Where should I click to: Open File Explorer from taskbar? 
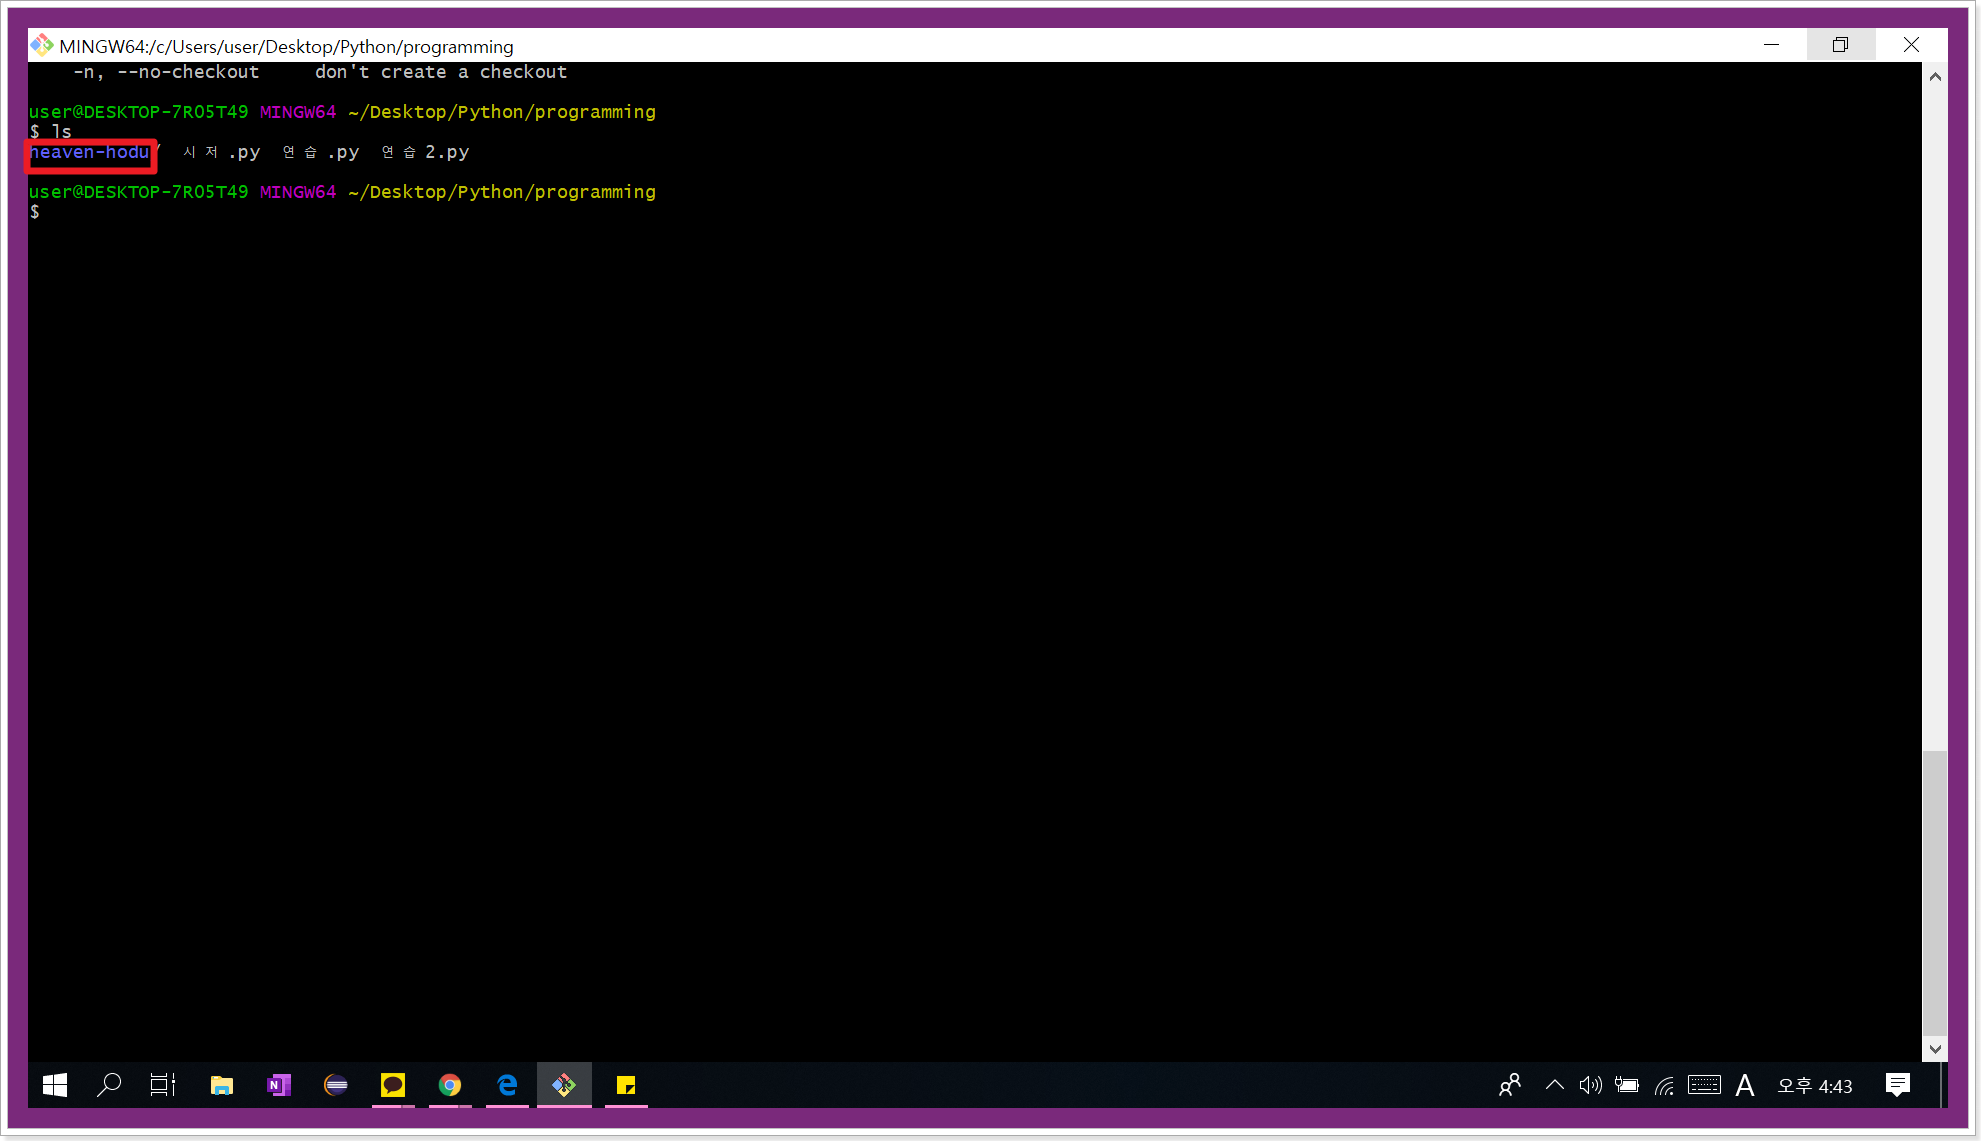click(221, 1085)
